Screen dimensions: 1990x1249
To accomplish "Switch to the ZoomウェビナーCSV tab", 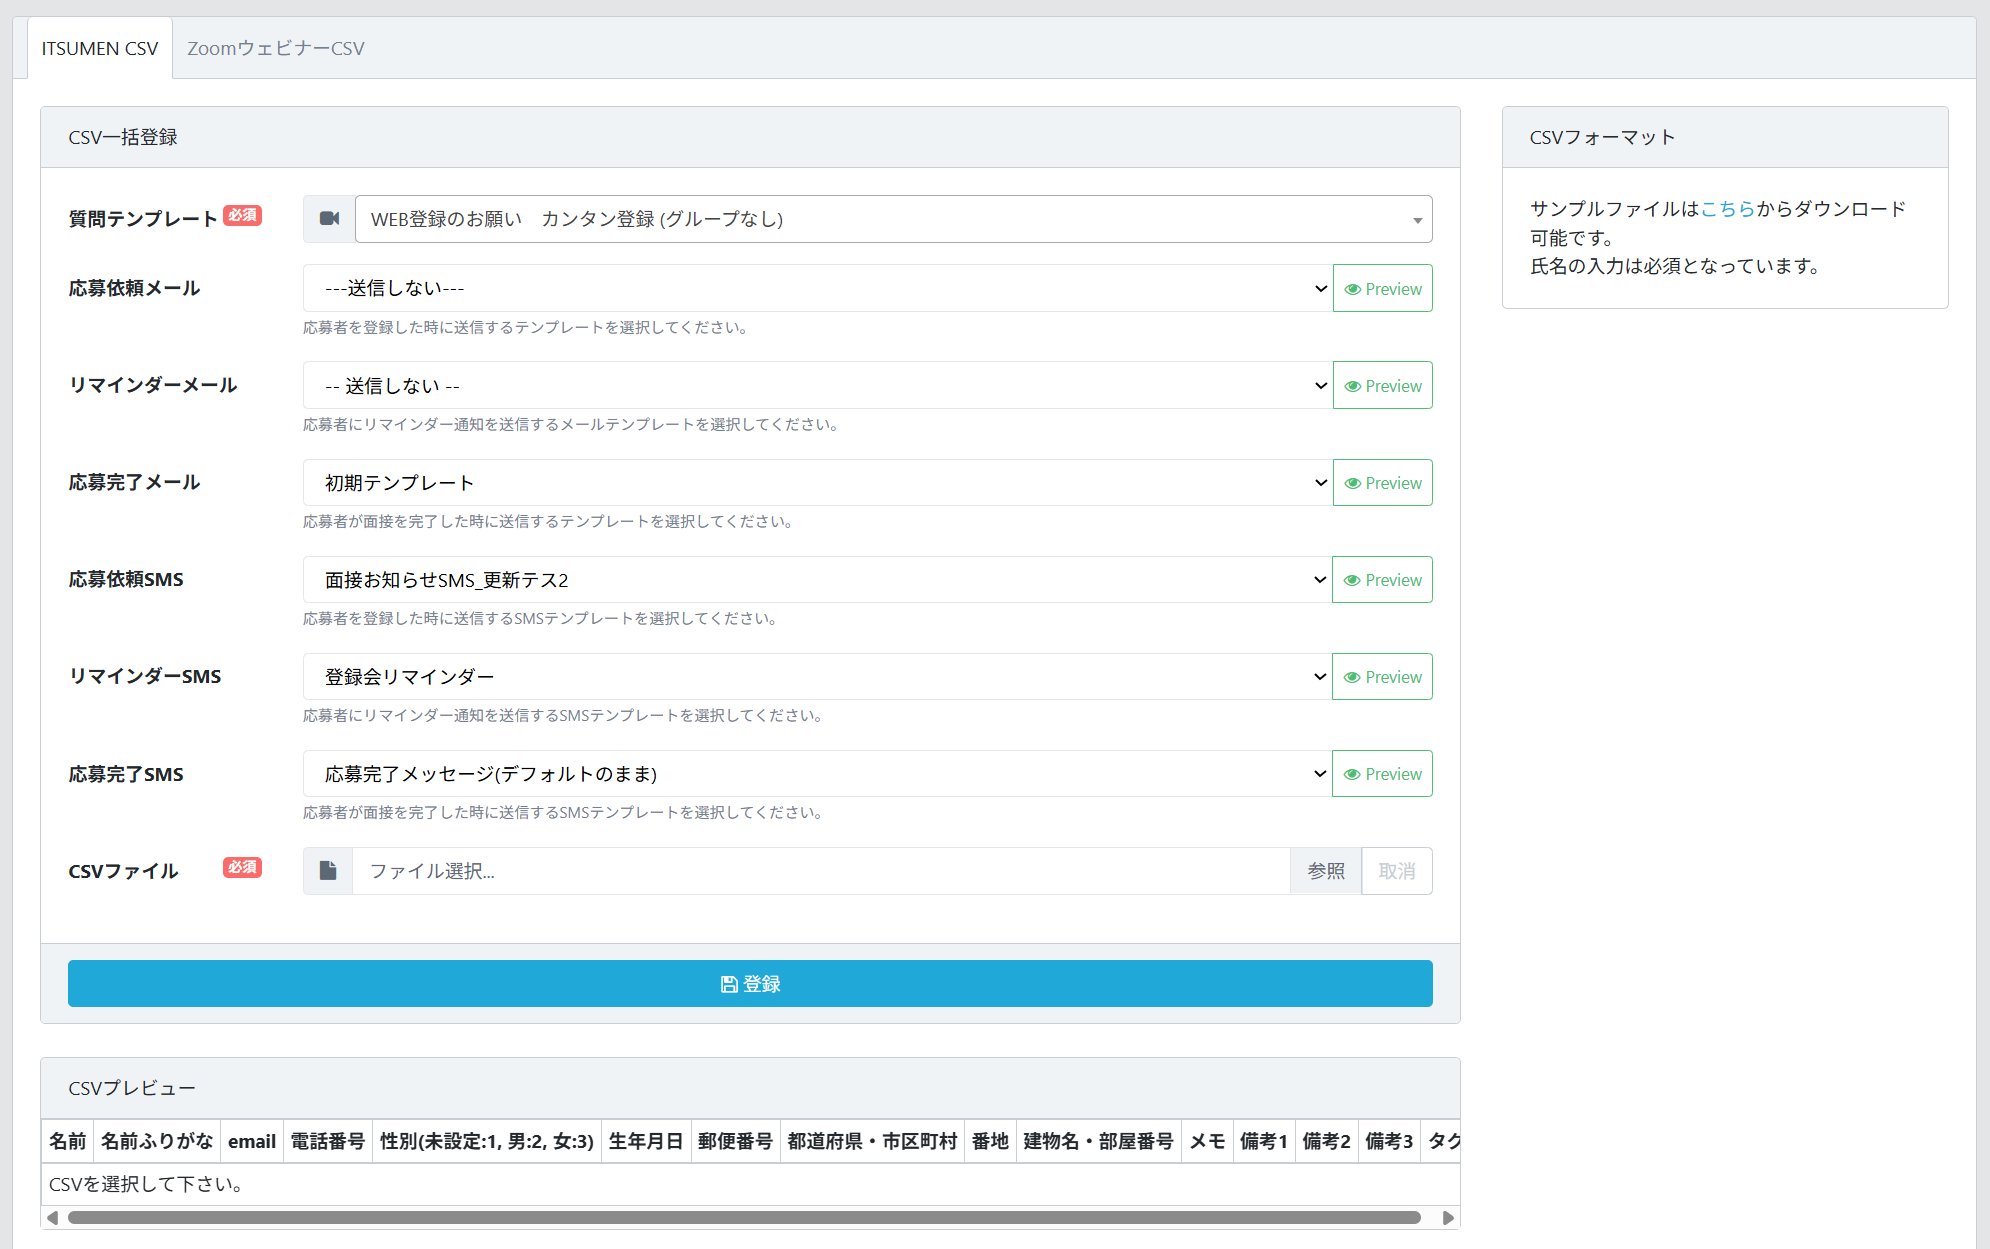I will coord(276,48).
